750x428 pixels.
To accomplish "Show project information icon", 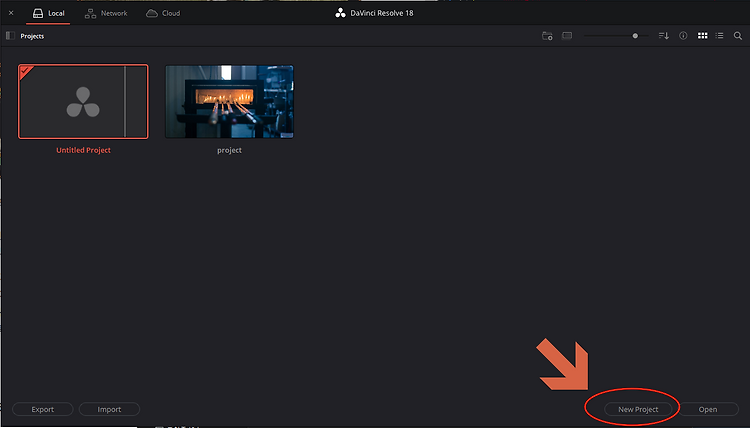I will click(683, 36).
